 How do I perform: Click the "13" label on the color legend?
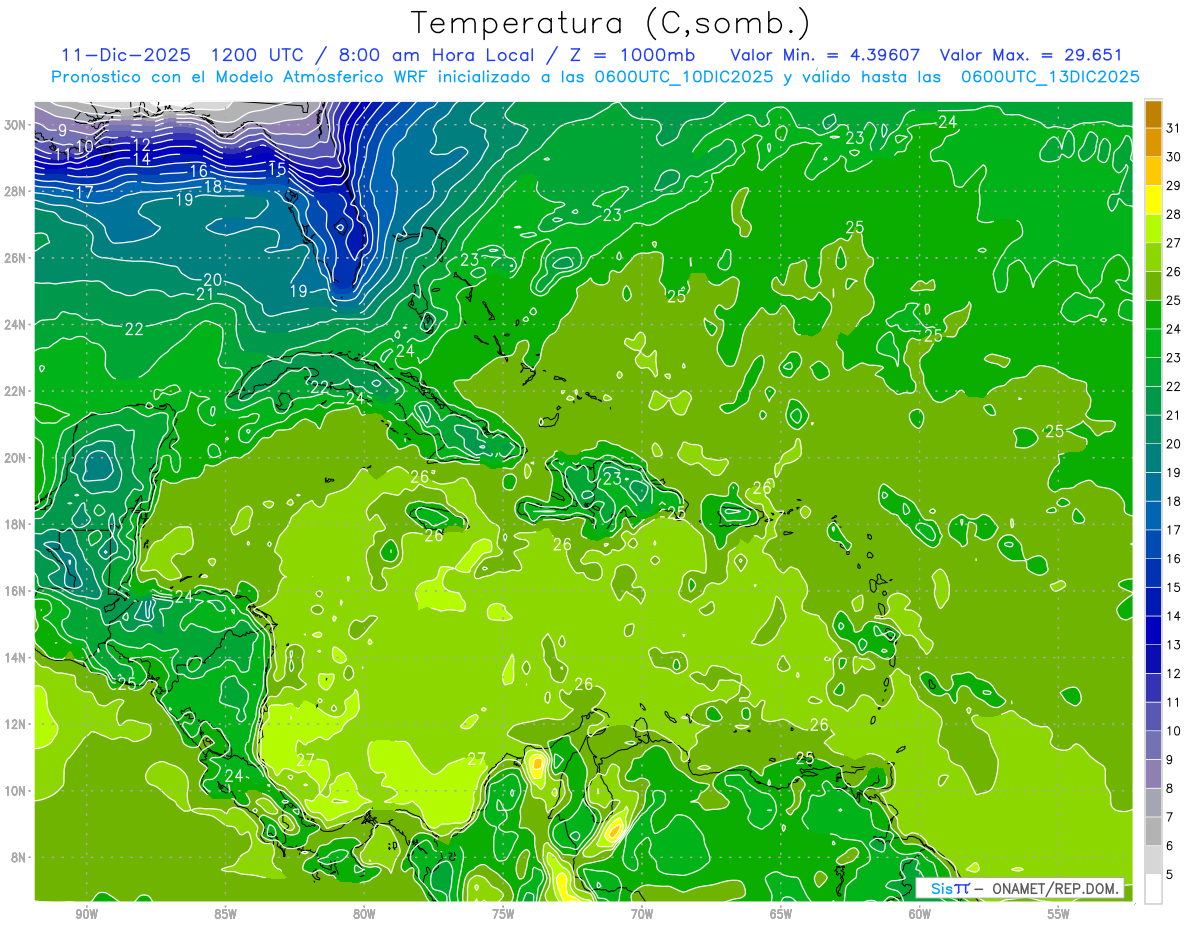(x=1173, y=645)
